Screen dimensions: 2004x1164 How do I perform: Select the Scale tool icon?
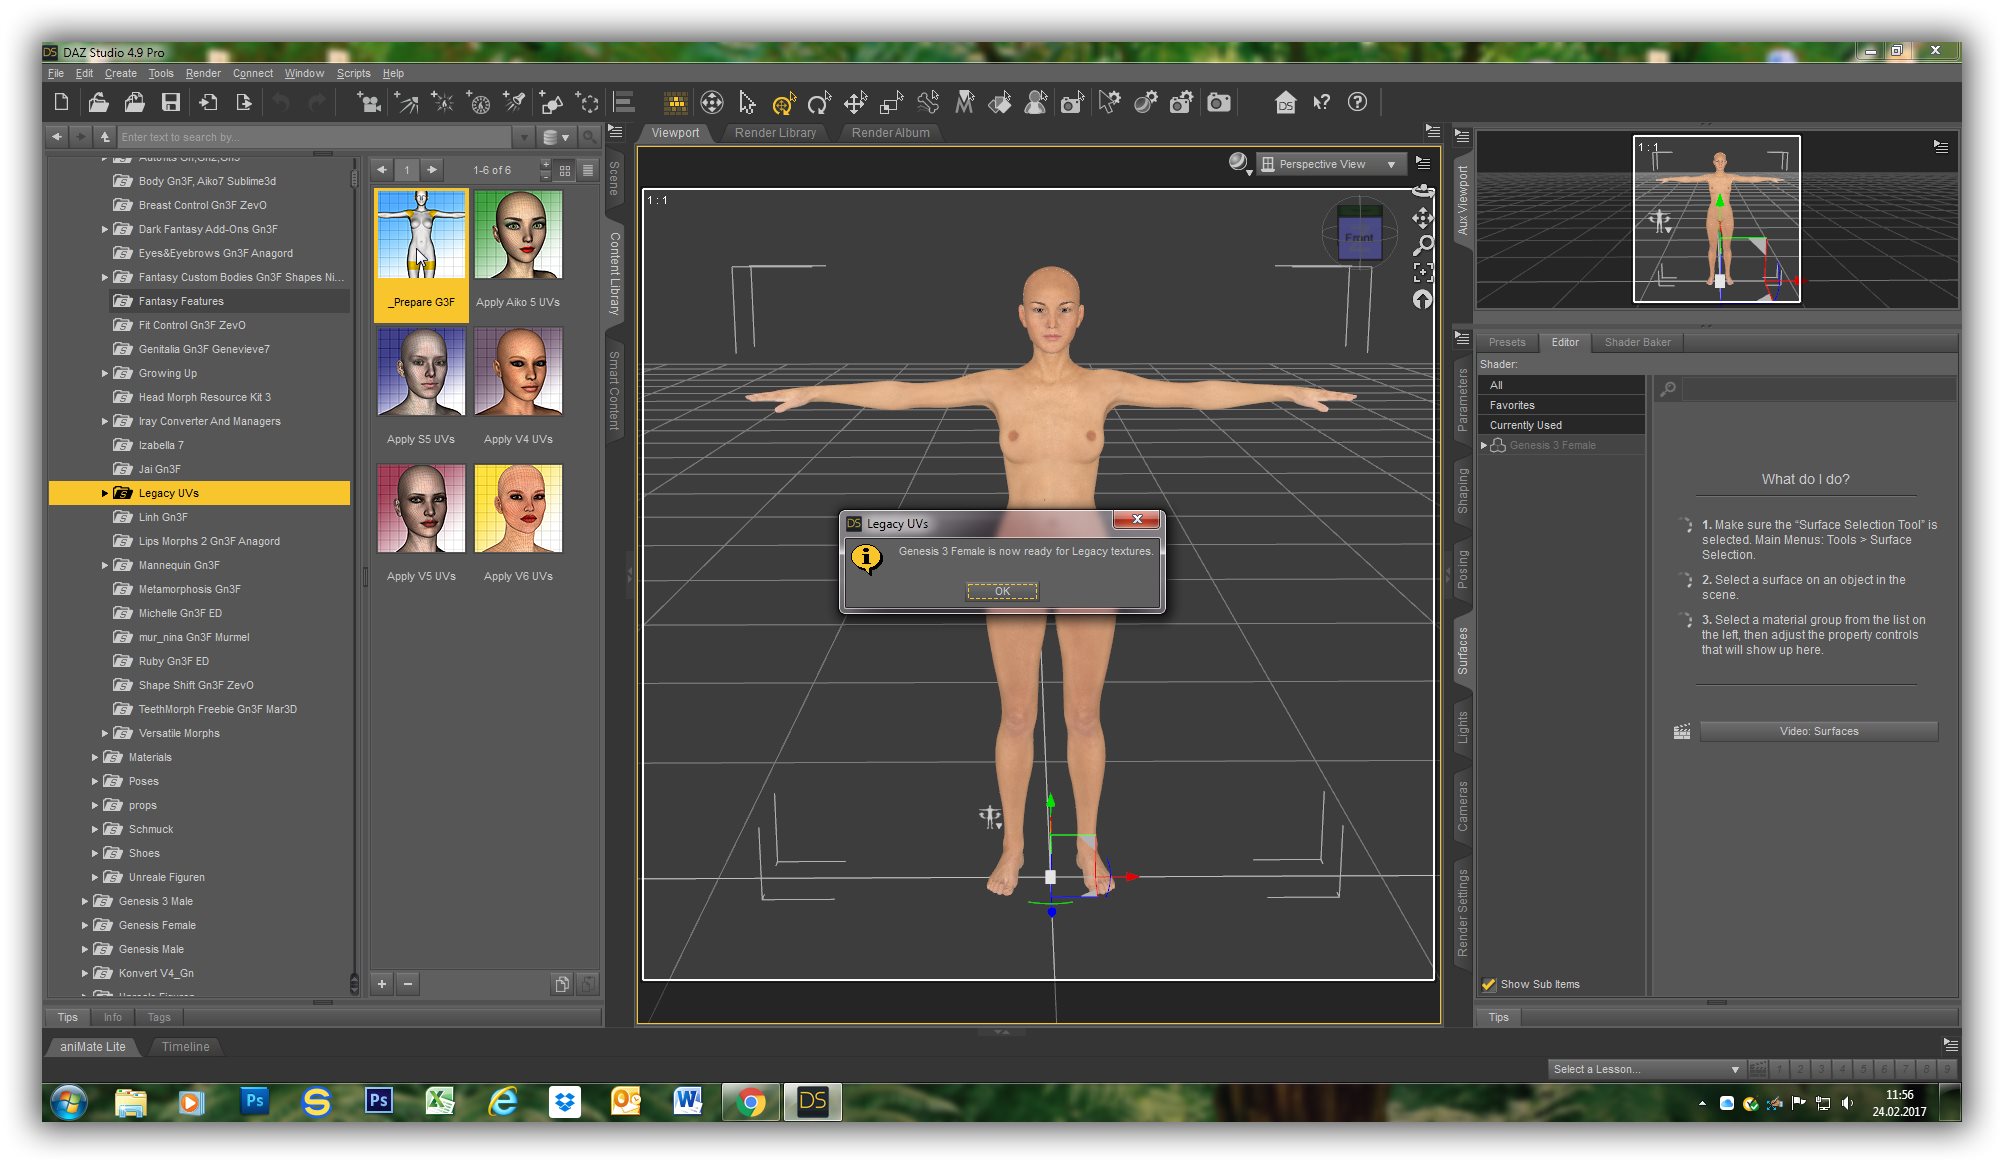point(891,102)
